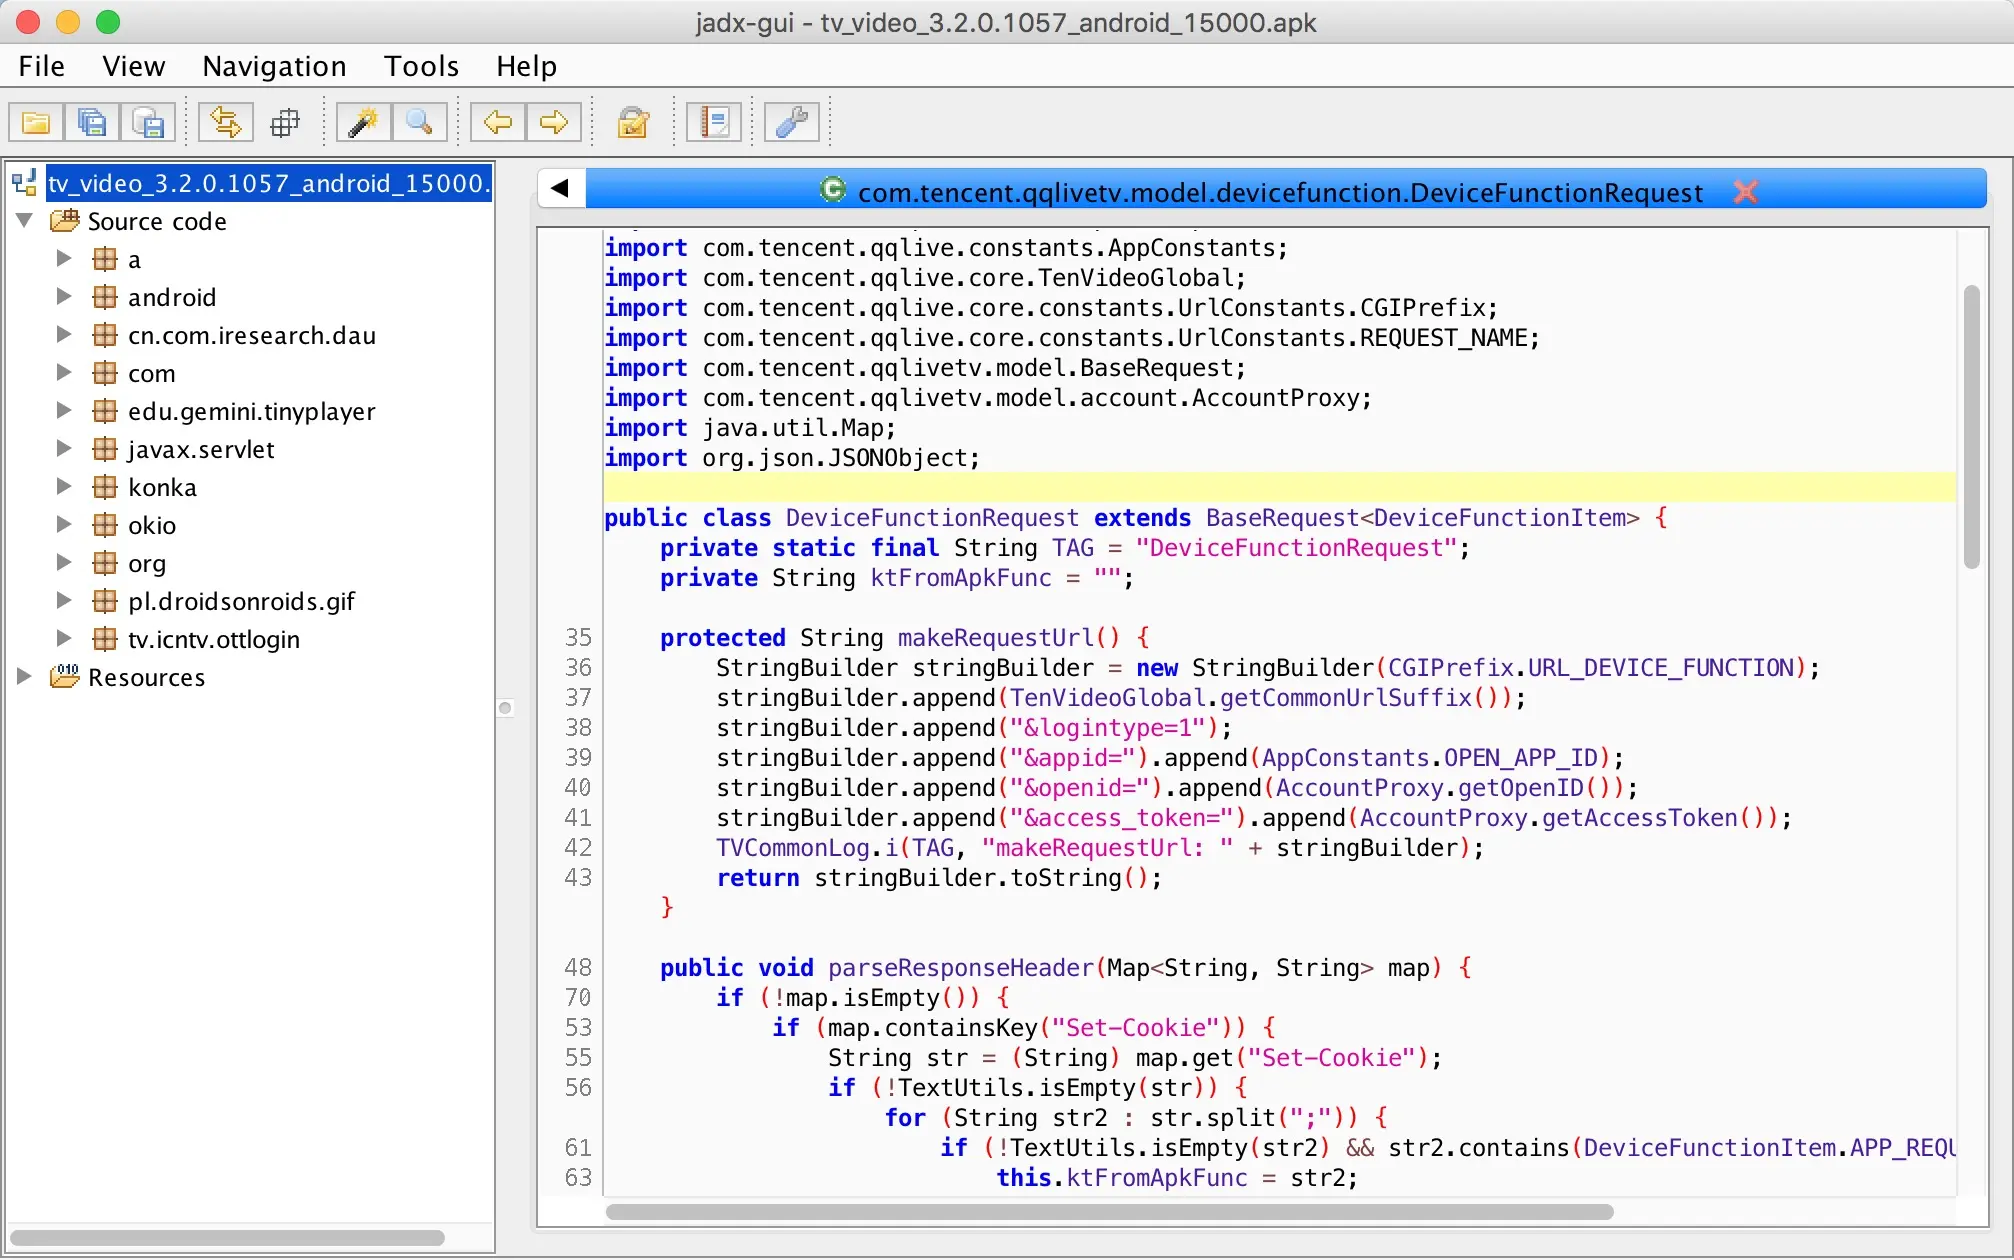Screen dimensions: 2014x1260
Task: Click the tab scroll left arrow button
Action: pos(561,188)
